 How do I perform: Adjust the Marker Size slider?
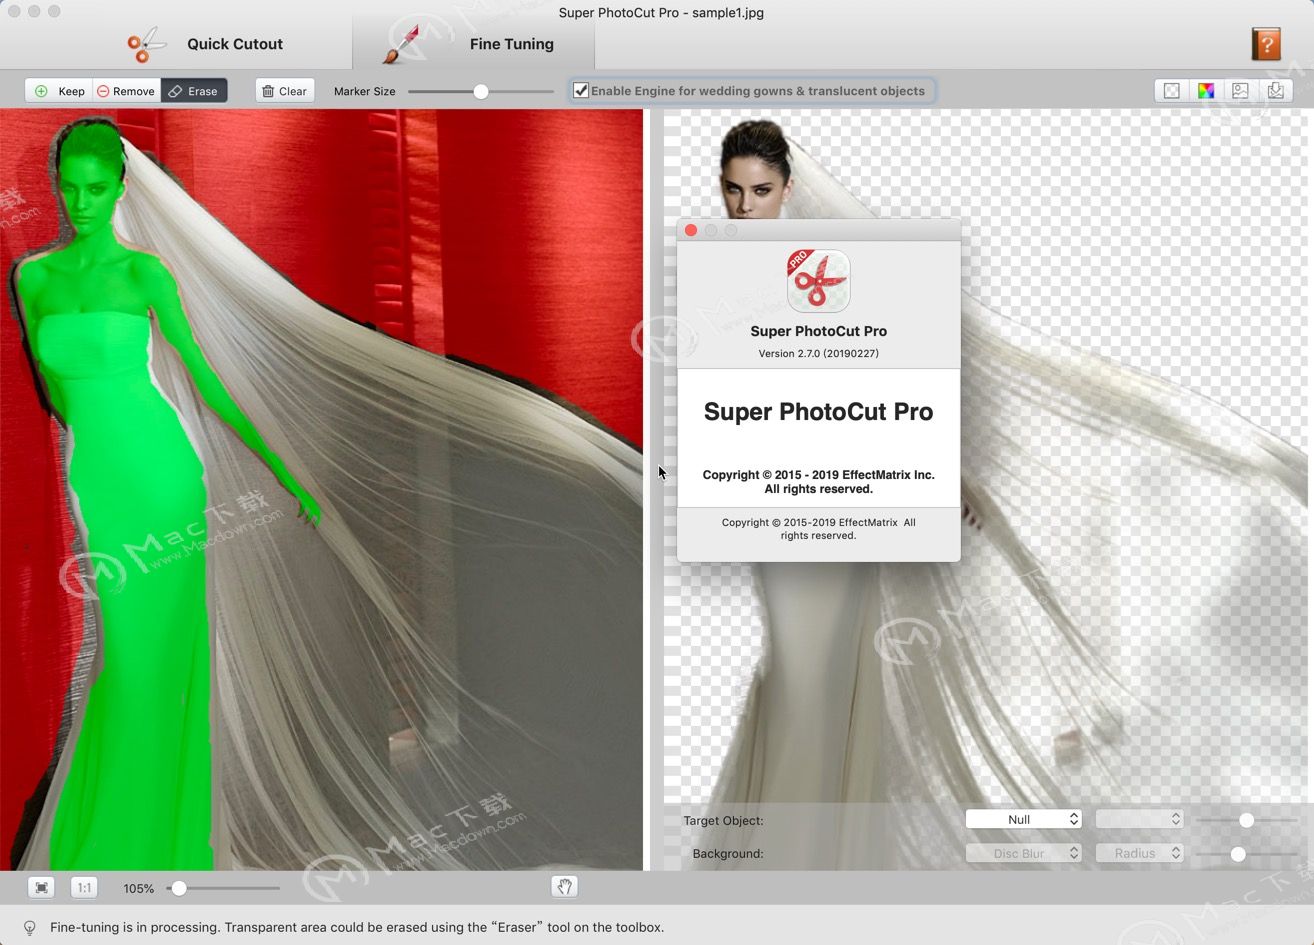[x=481, y=91]
